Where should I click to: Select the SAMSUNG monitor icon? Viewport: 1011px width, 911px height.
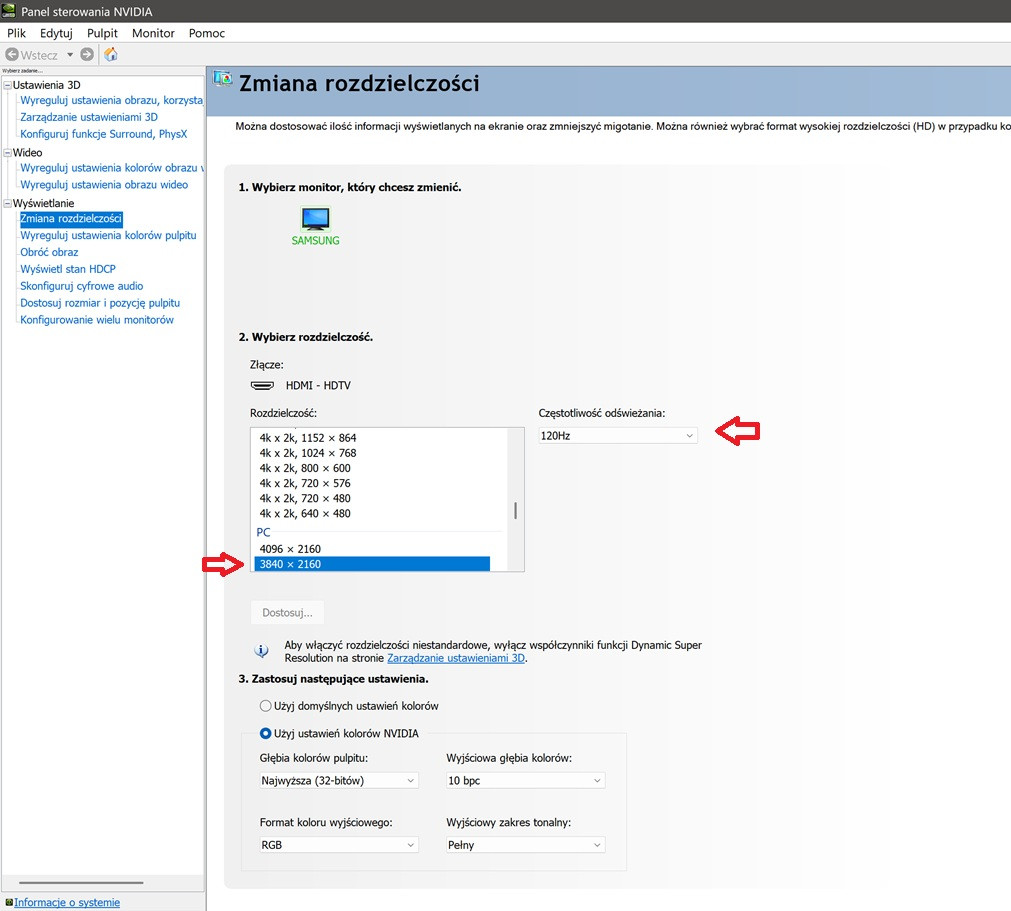pyautogui.click(x=315, y=219)
